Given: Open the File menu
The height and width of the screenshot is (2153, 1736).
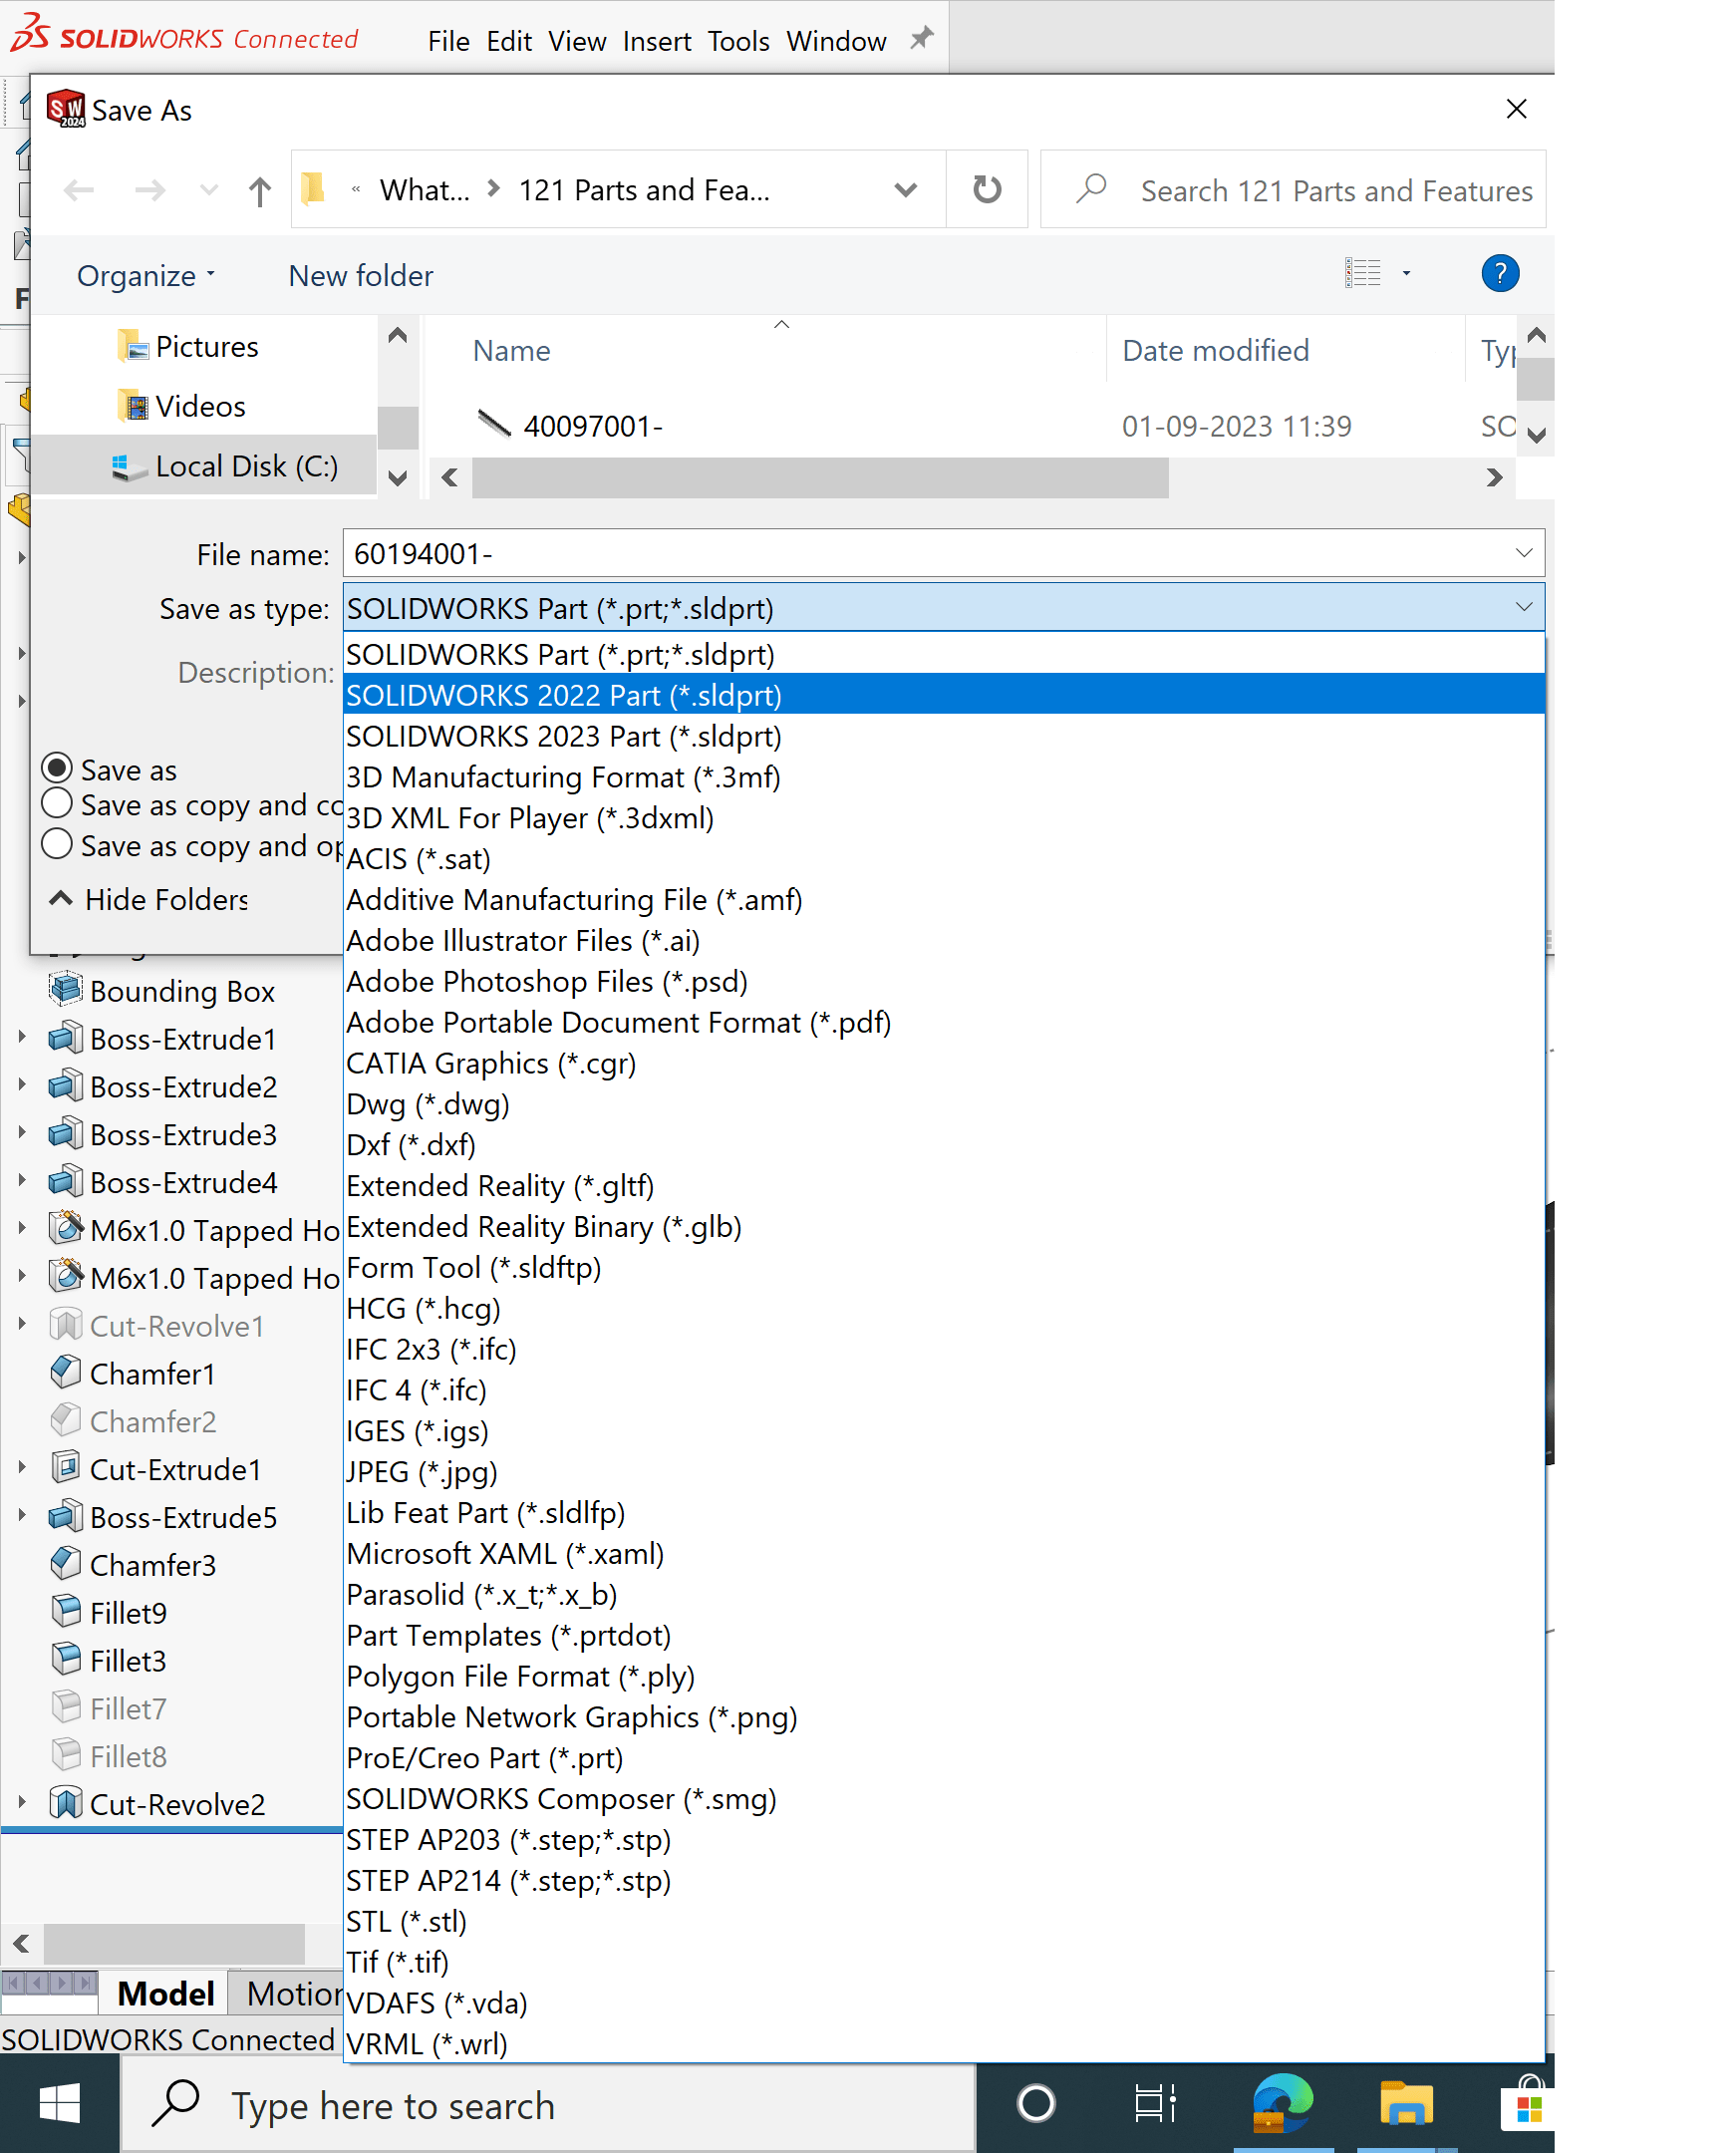Looking at the screenshot, I should pos(448,41).
